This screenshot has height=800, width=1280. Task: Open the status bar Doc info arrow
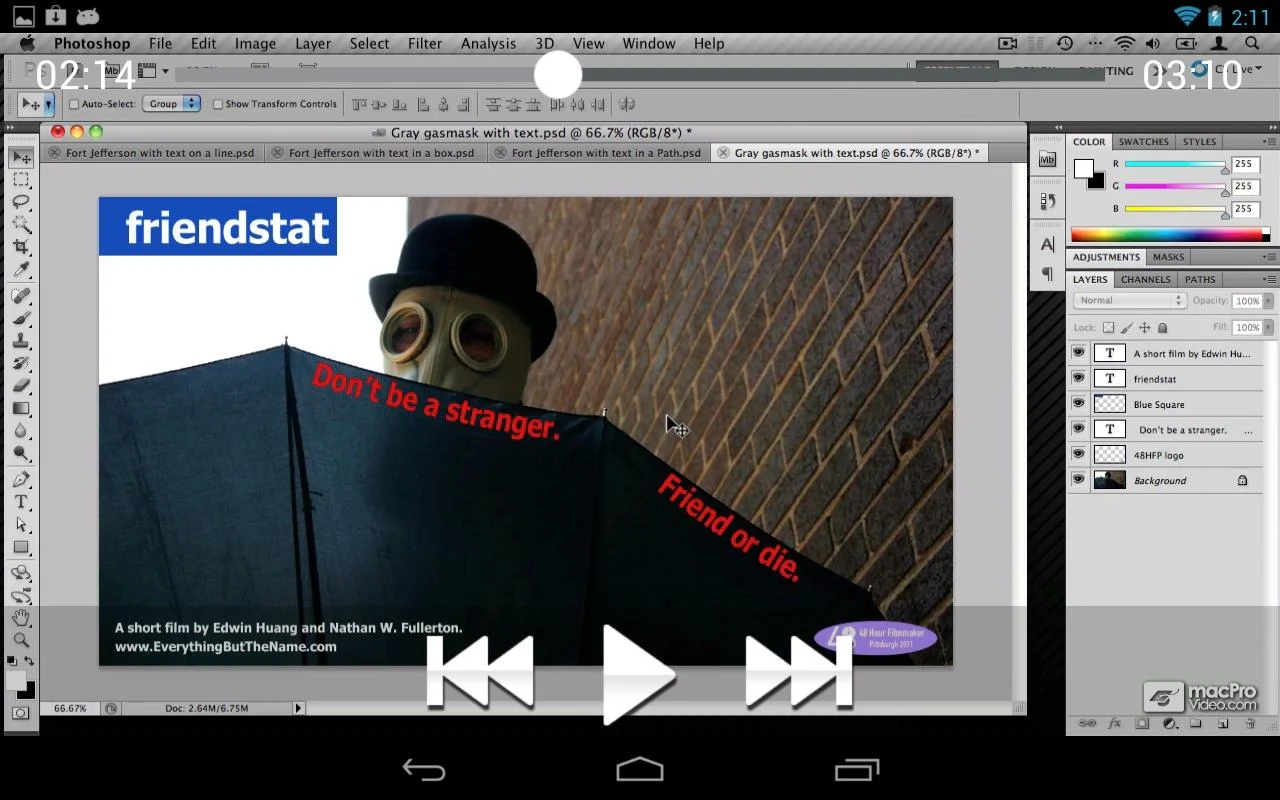click(298, 708)
